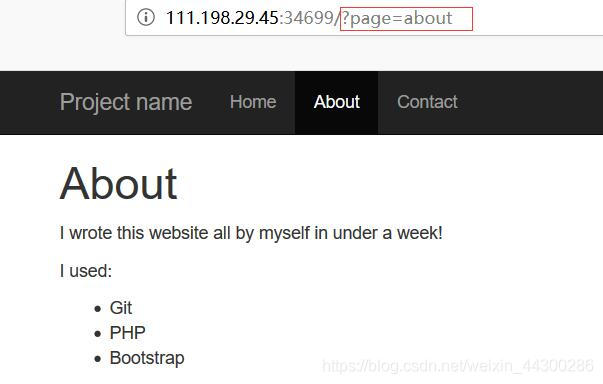Click the Git list item

click(x=121, y=308)
